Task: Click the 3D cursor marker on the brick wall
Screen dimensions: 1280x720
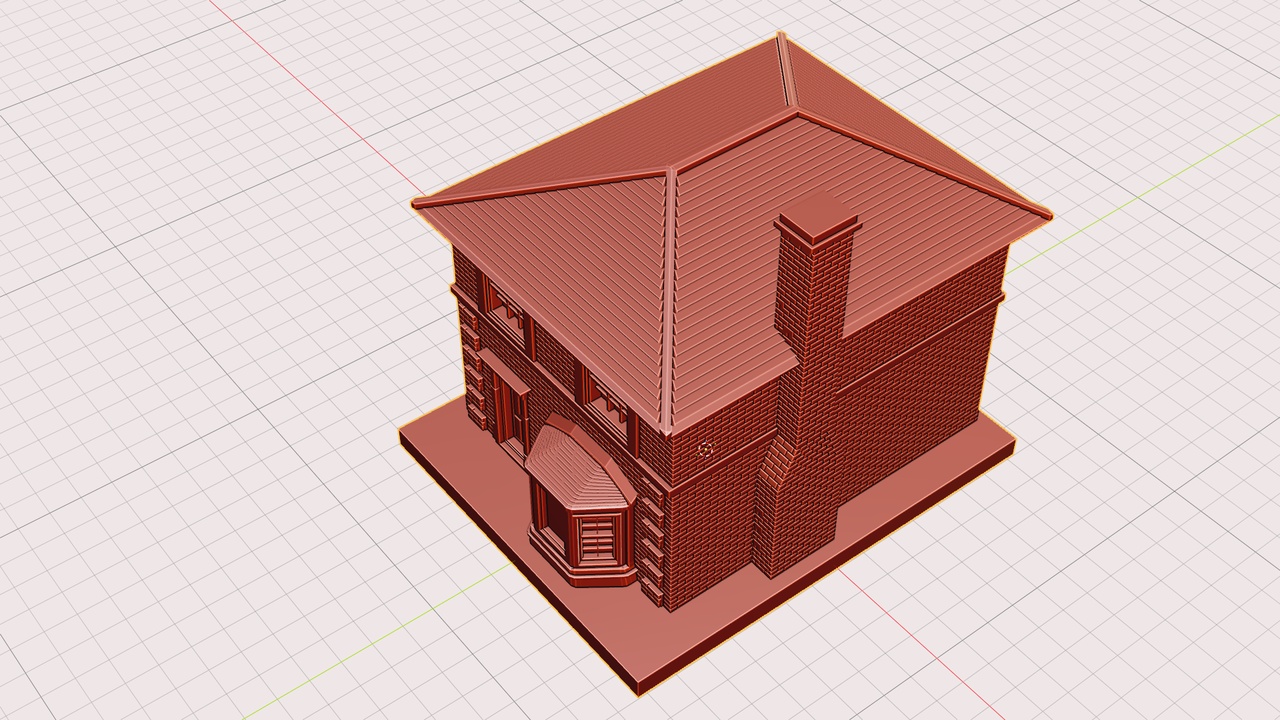Action: pos(704,451)
